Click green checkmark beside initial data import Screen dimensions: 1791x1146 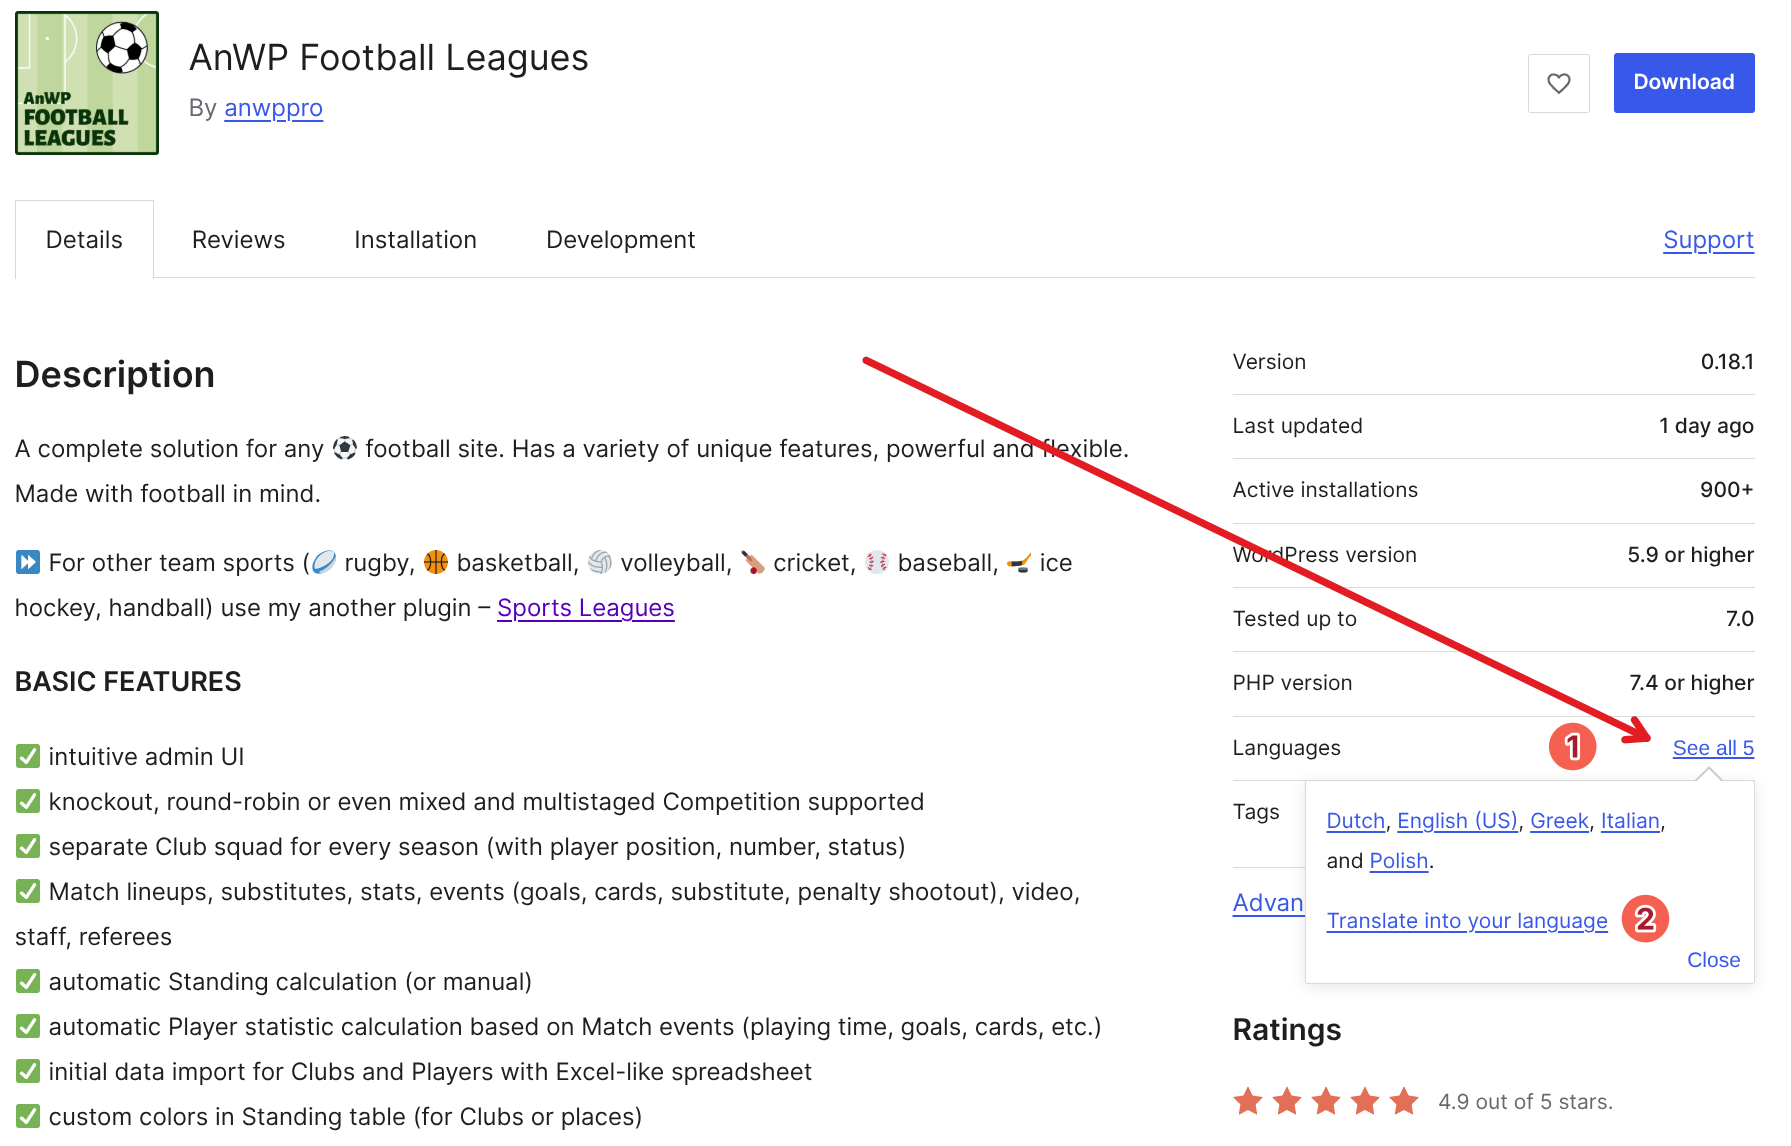coord(28,1071)
